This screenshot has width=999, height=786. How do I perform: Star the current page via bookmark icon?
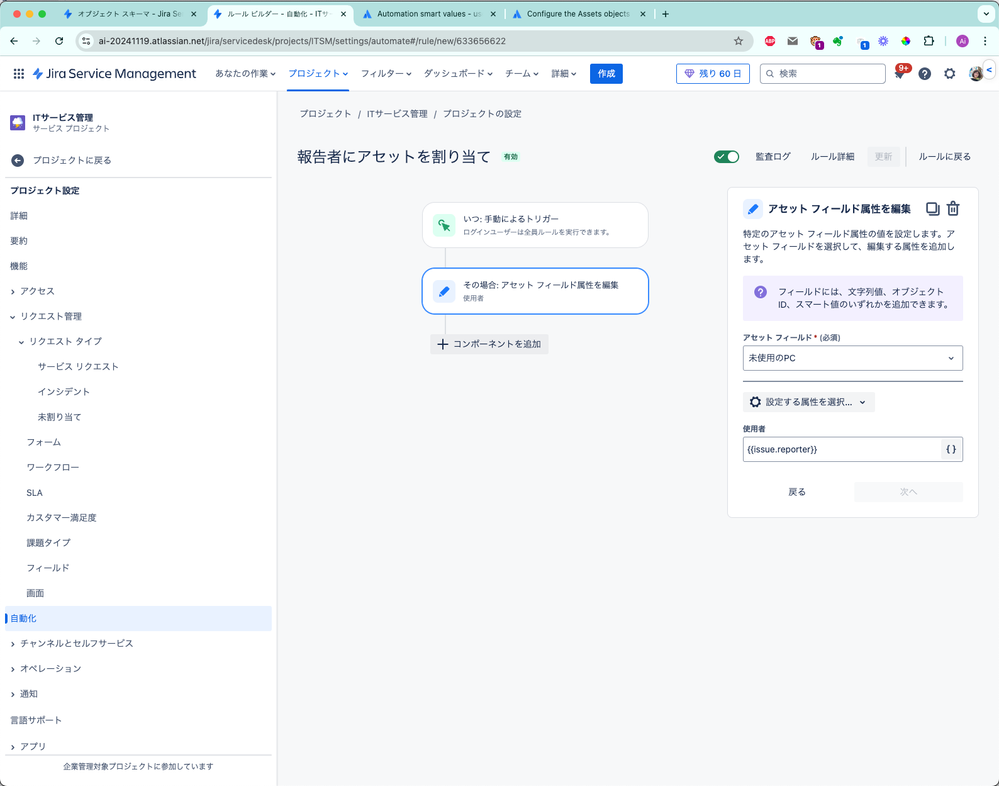738,41
